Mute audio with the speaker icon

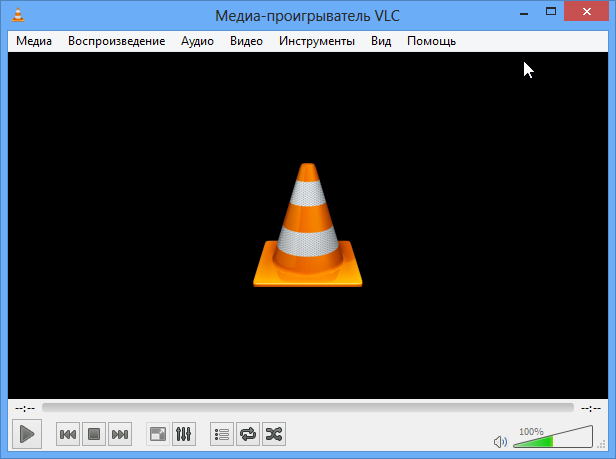coord(500,442)
